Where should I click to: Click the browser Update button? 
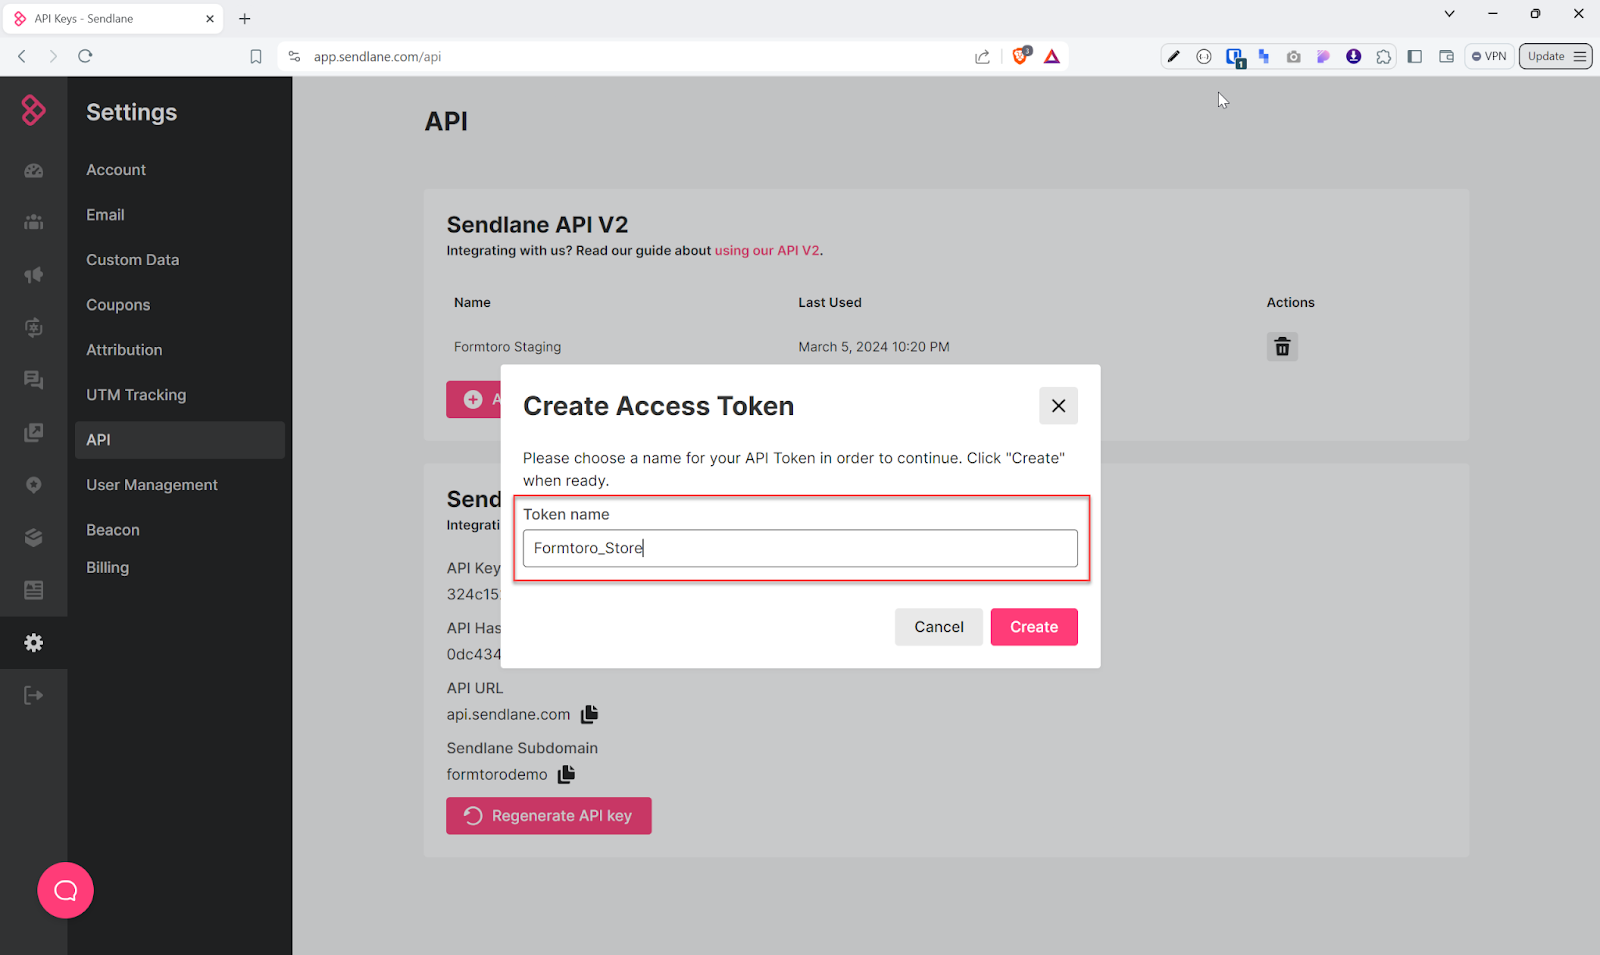tap(1556, 56)
